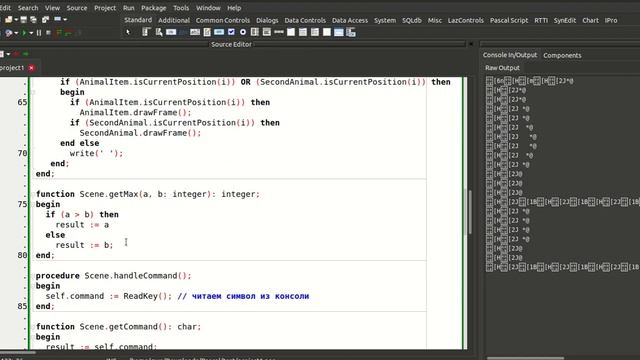Click line number 70 in the gutter
Screen dimensions: 640x360
click(22, 153)
